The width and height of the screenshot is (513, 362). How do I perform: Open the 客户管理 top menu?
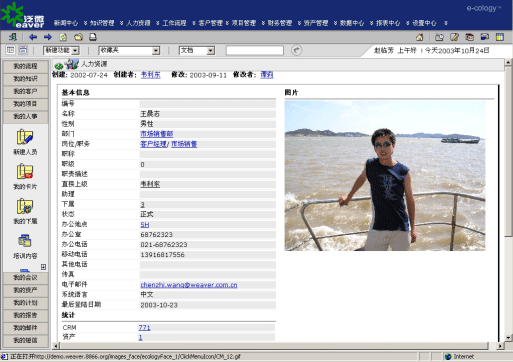210,23
